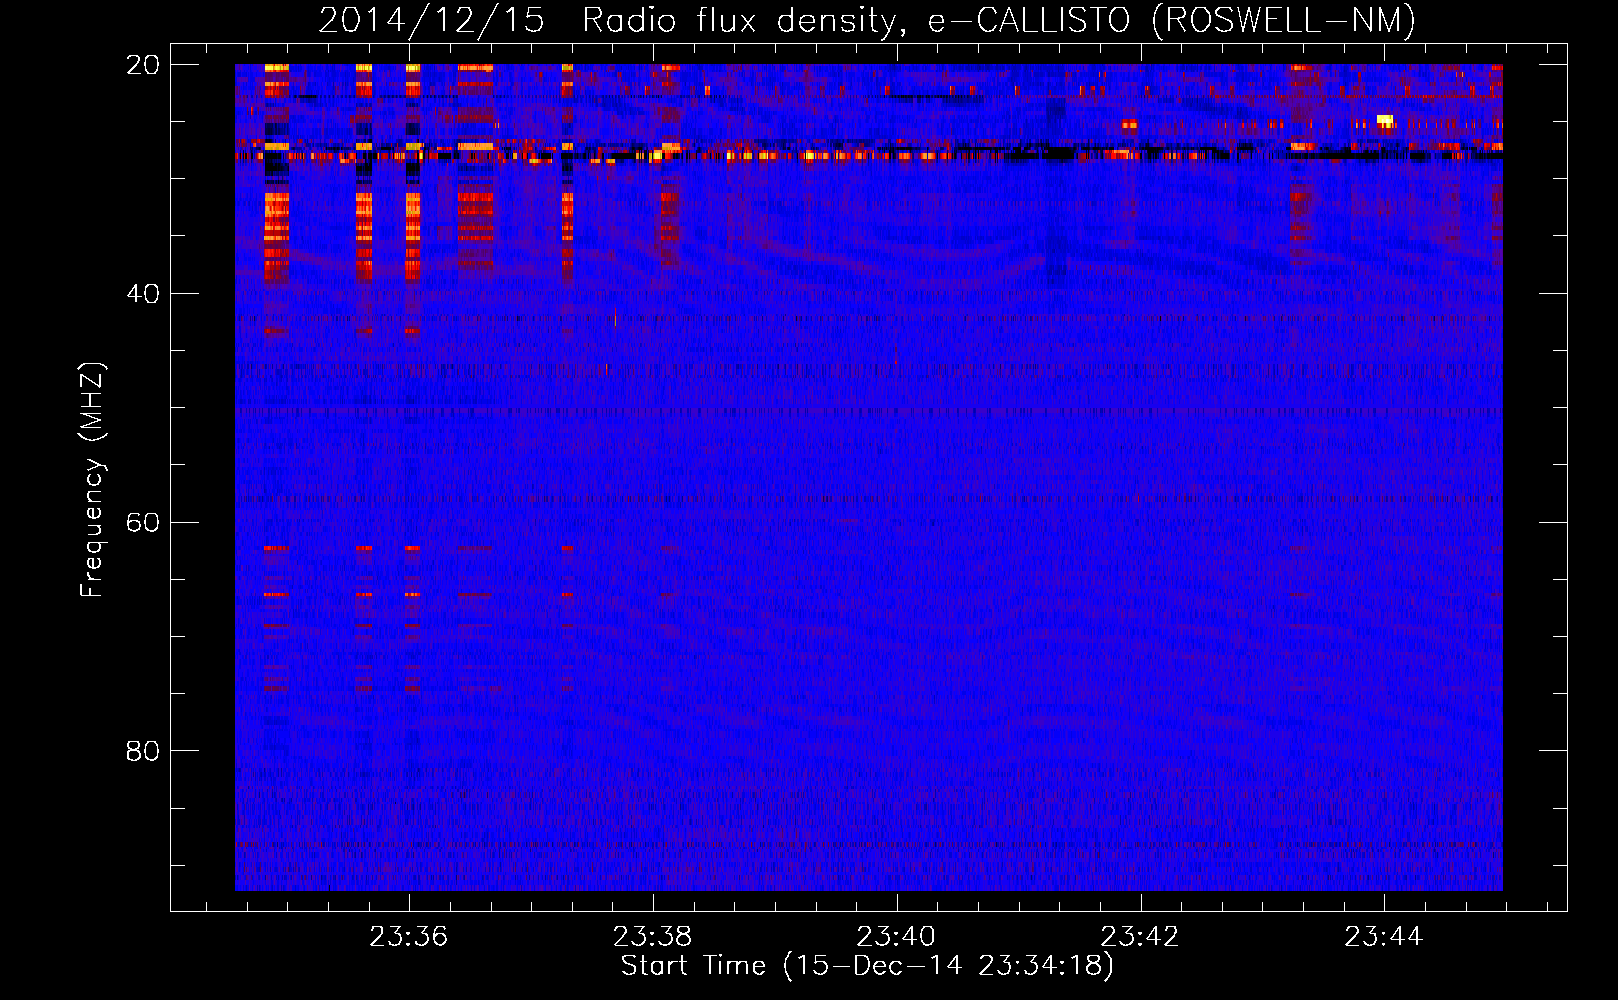Click the '23:44' time tick label
The width and height of the screenshot is (1618, 1000).
(x=1384, y=937)
